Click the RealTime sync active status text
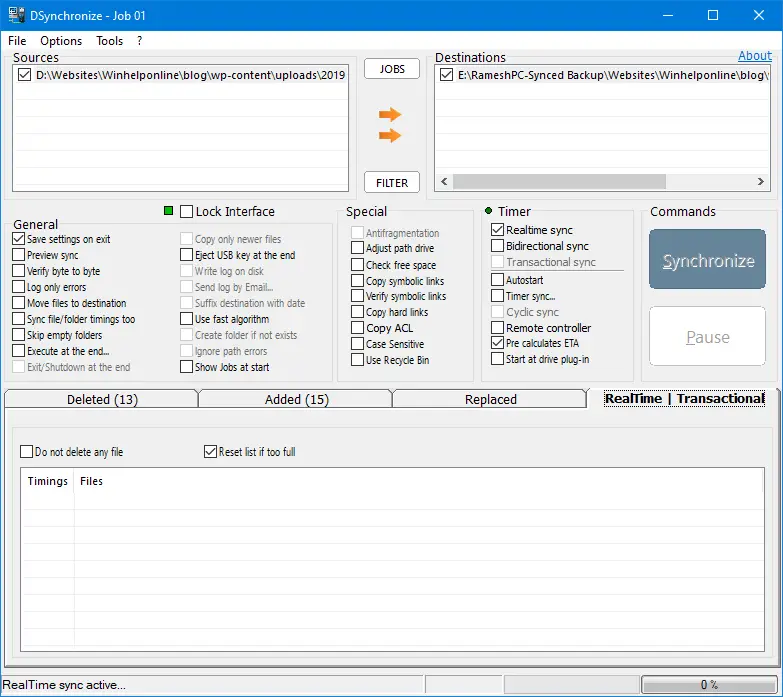Image resolution: width=783 pixels, height=697 pixels. coord(64,685)
